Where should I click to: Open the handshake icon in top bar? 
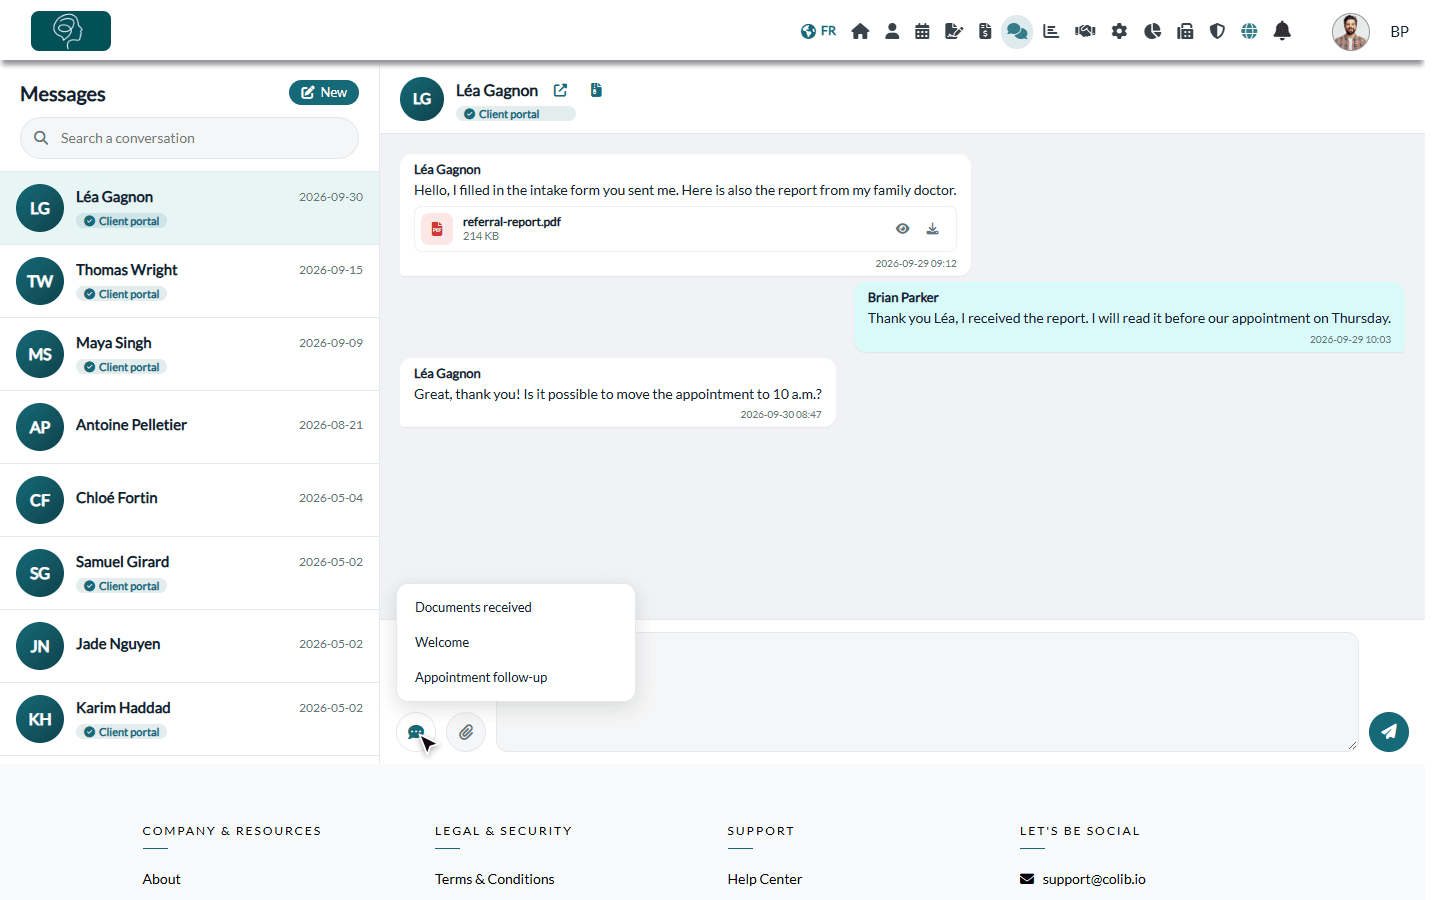pos(1085,31)
